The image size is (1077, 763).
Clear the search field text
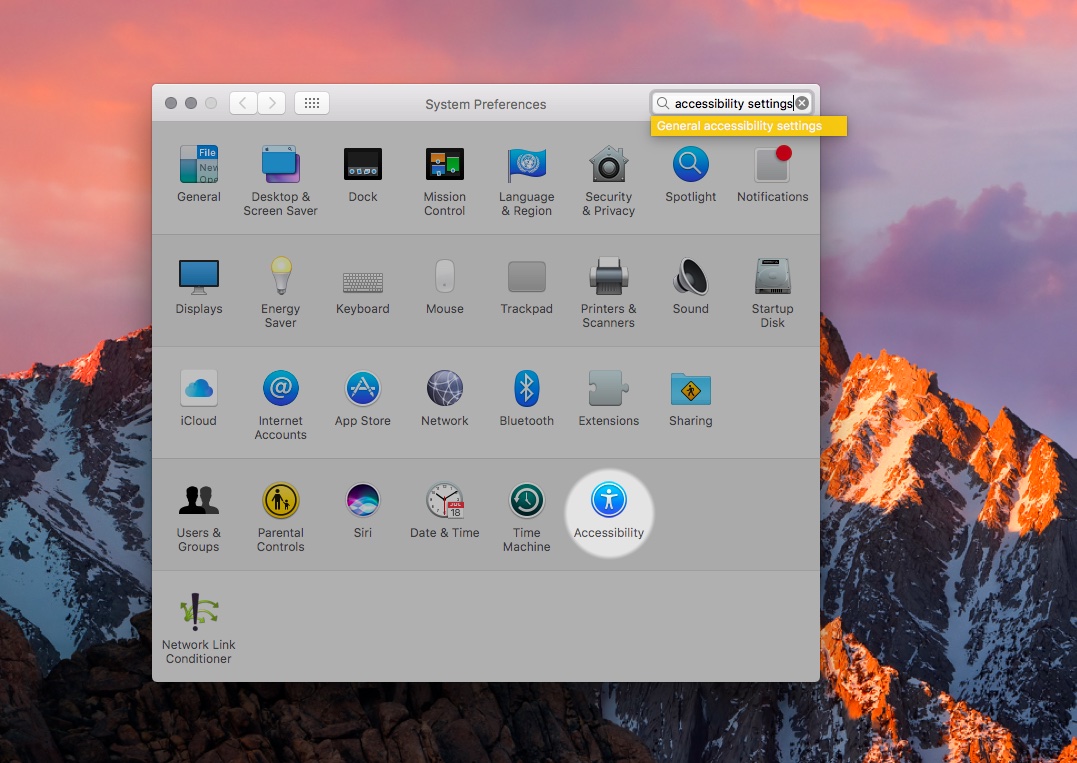pos(802,103)
